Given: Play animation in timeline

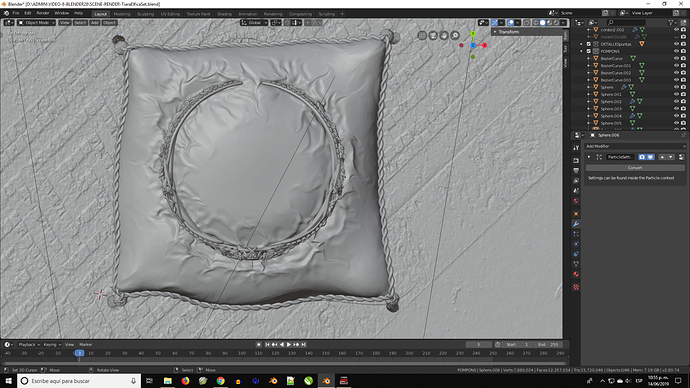Looking at the screenshot, I should tap(289, 344).
